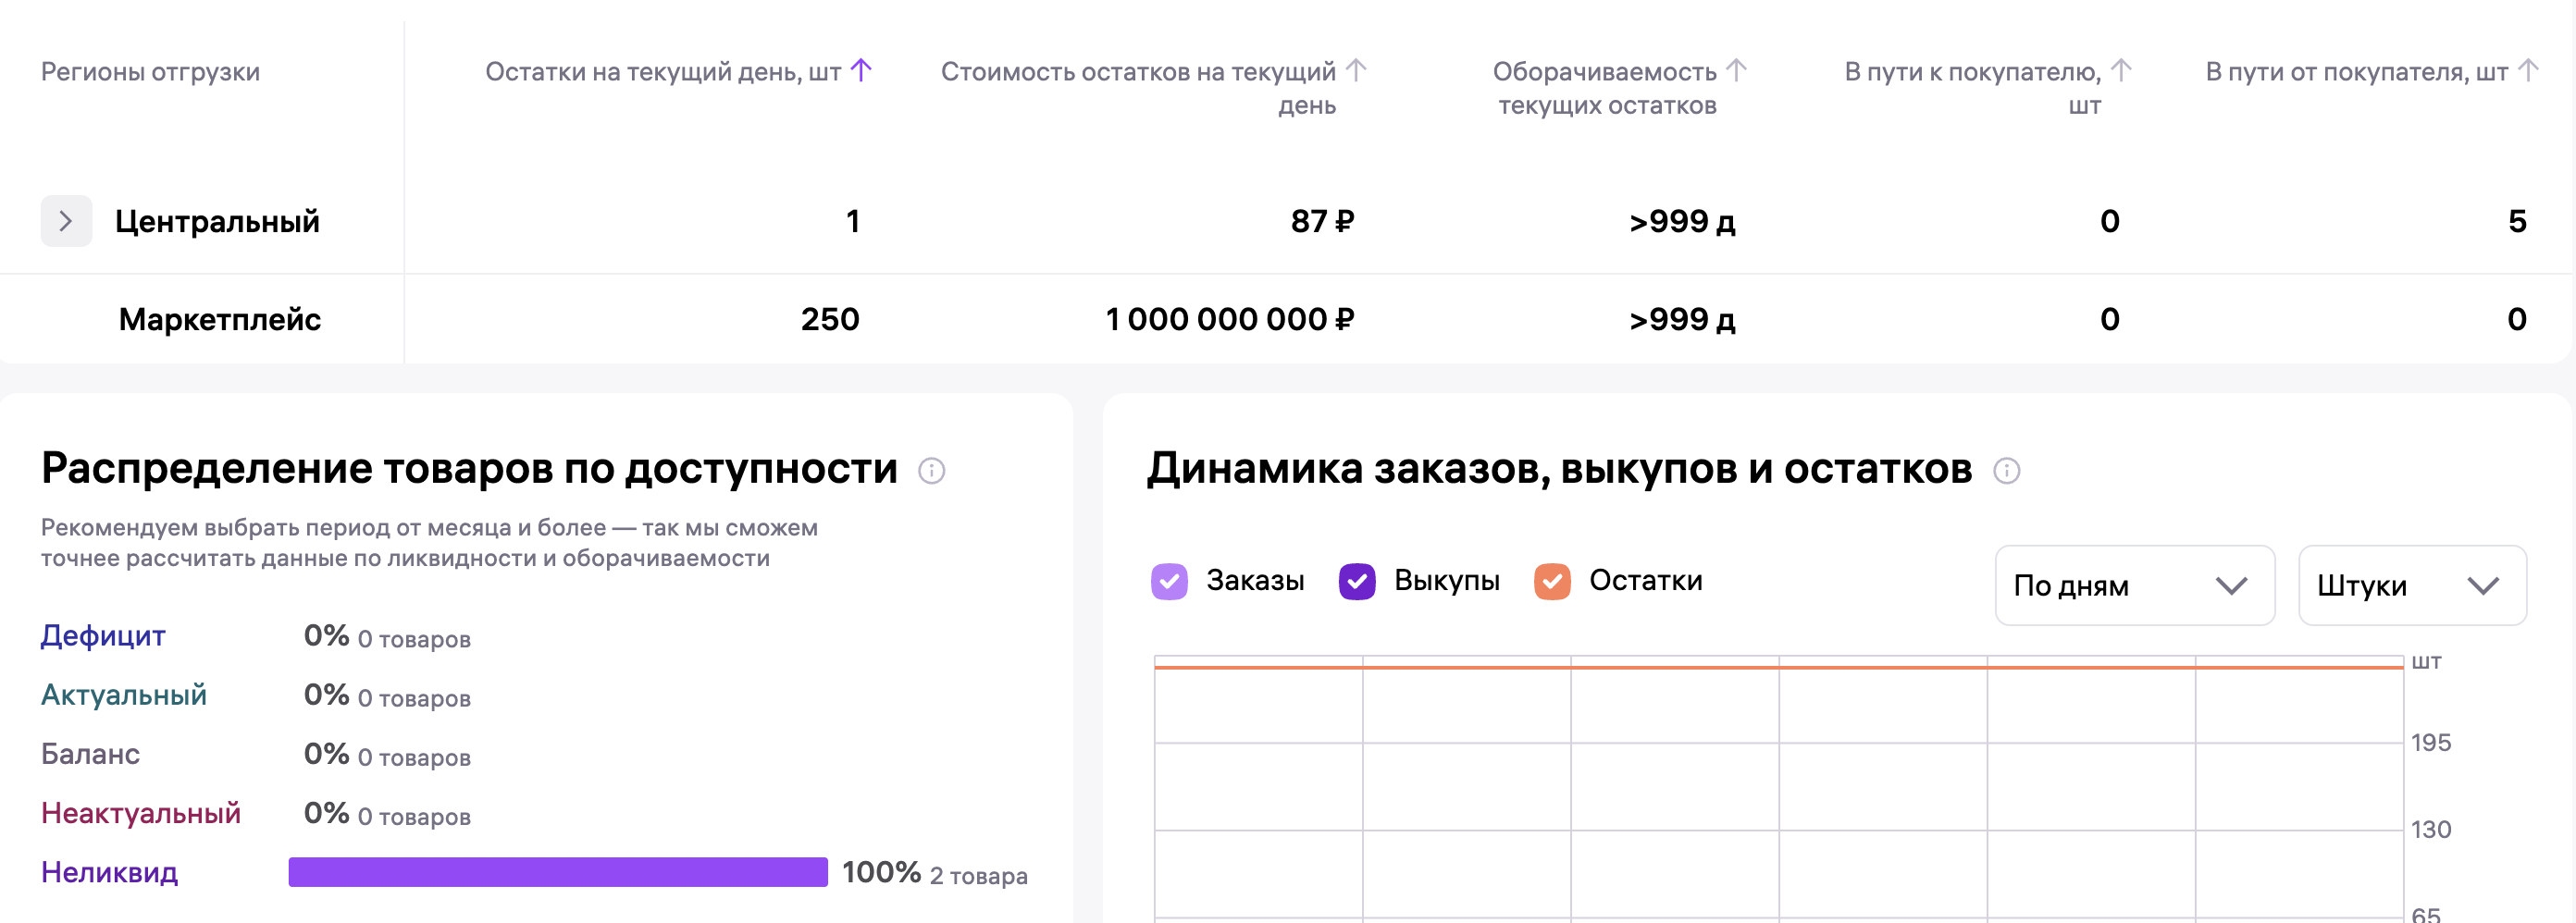Sort by Остатки на текущий день arrow
Viewport: 2576px width, 923px height.
861,71
